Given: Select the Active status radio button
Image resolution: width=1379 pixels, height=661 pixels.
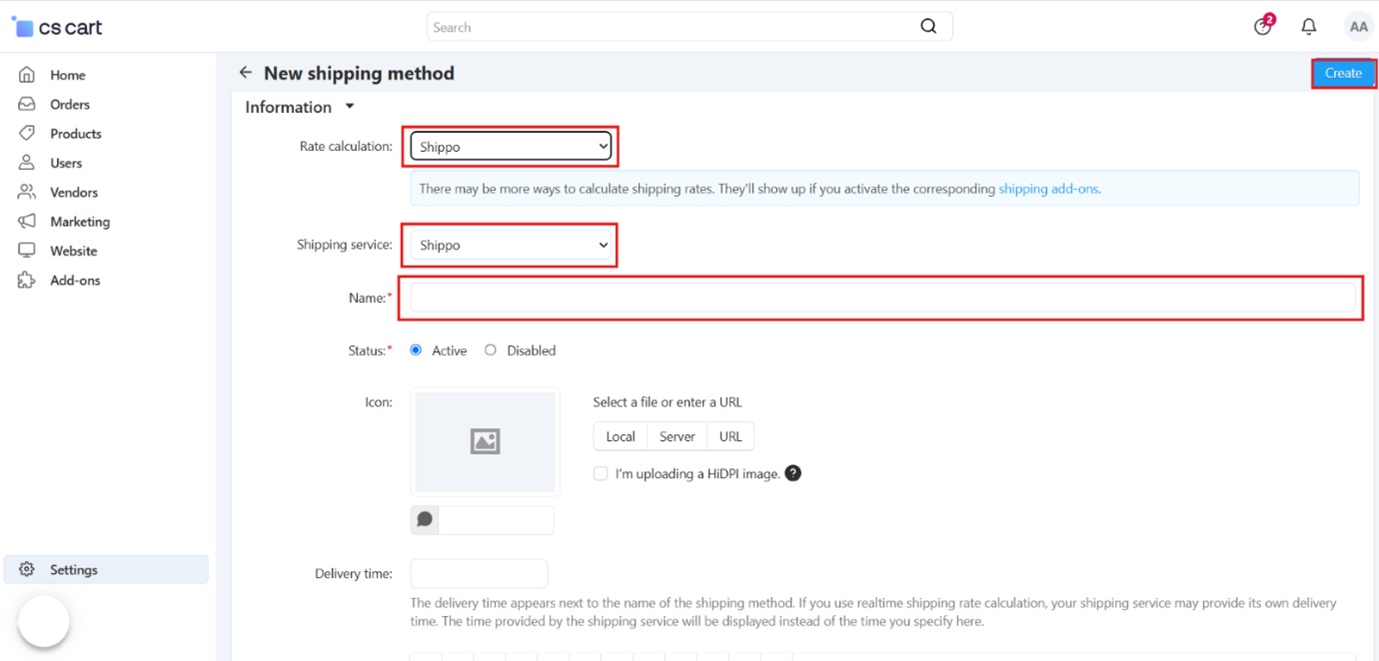Looking at the screenshot, I should point(416,350).
